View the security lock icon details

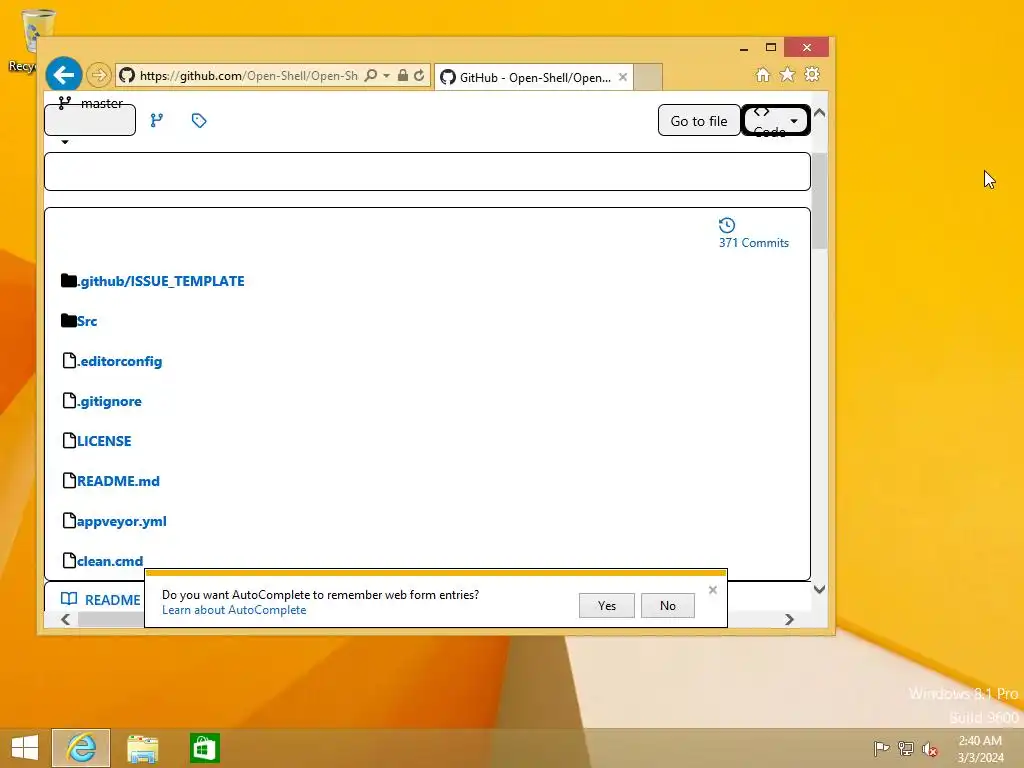[x=403, y=76]
